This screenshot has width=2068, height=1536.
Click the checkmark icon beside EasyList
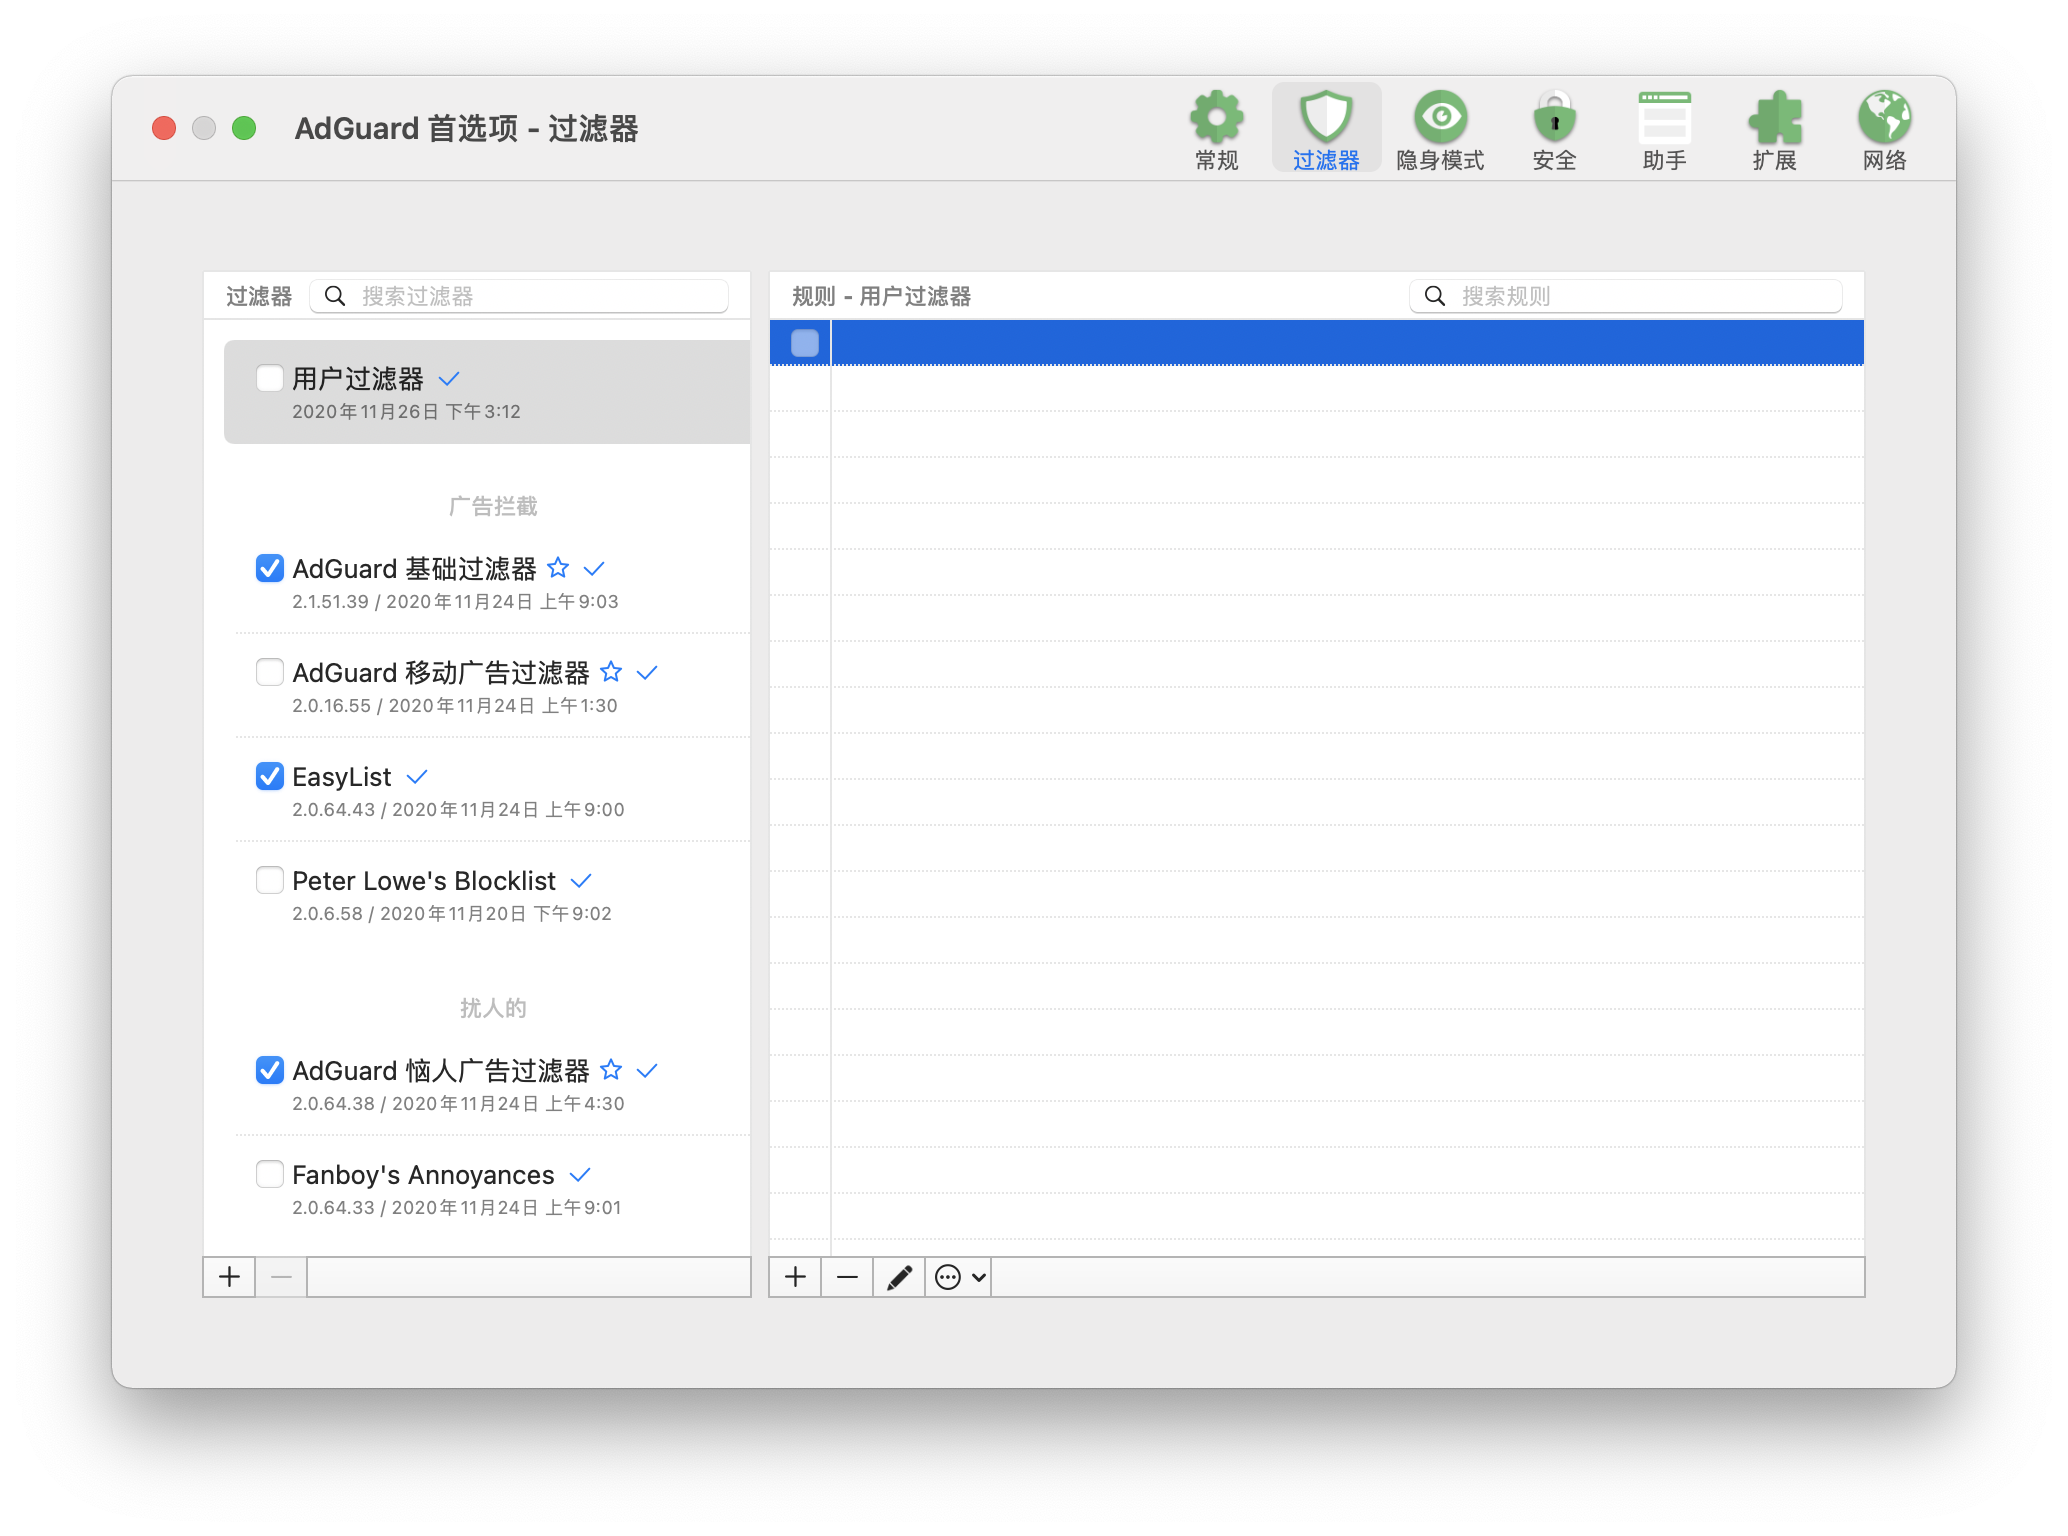[417, 777]
